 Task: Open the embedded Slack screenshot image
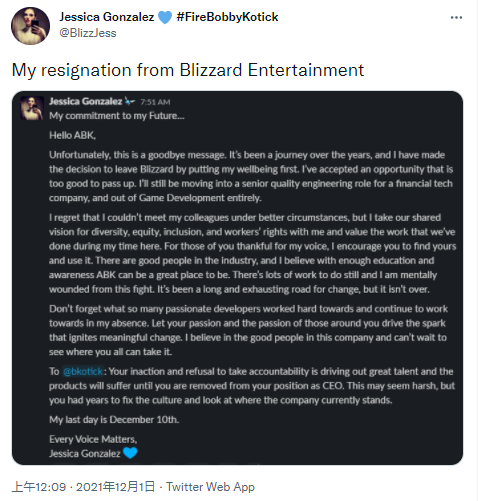pyautogui.click(x=237, y=278)
